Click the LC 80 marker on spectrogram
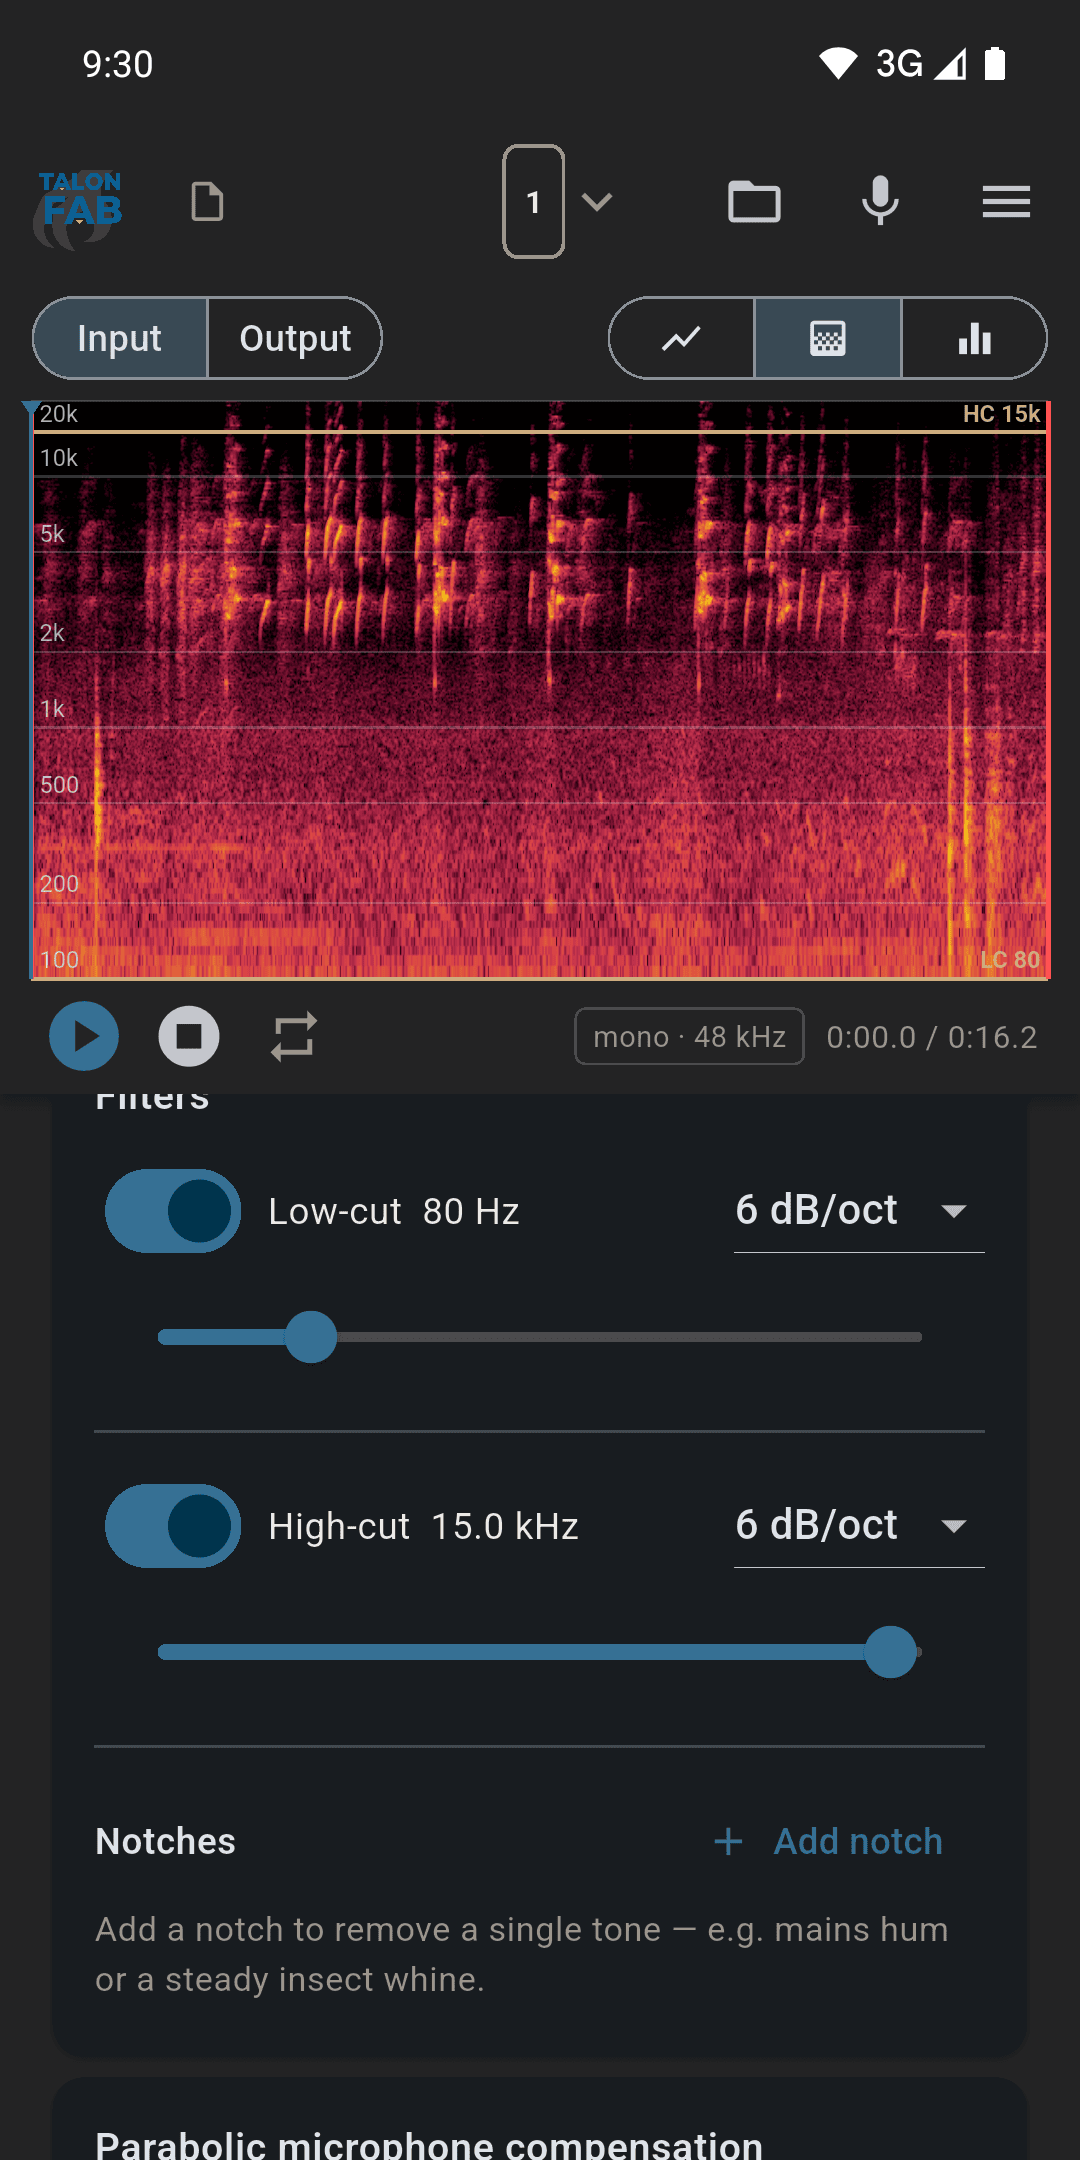Image resolution: width=1080 pixels, height=2160 pixels. (1010, 960)
